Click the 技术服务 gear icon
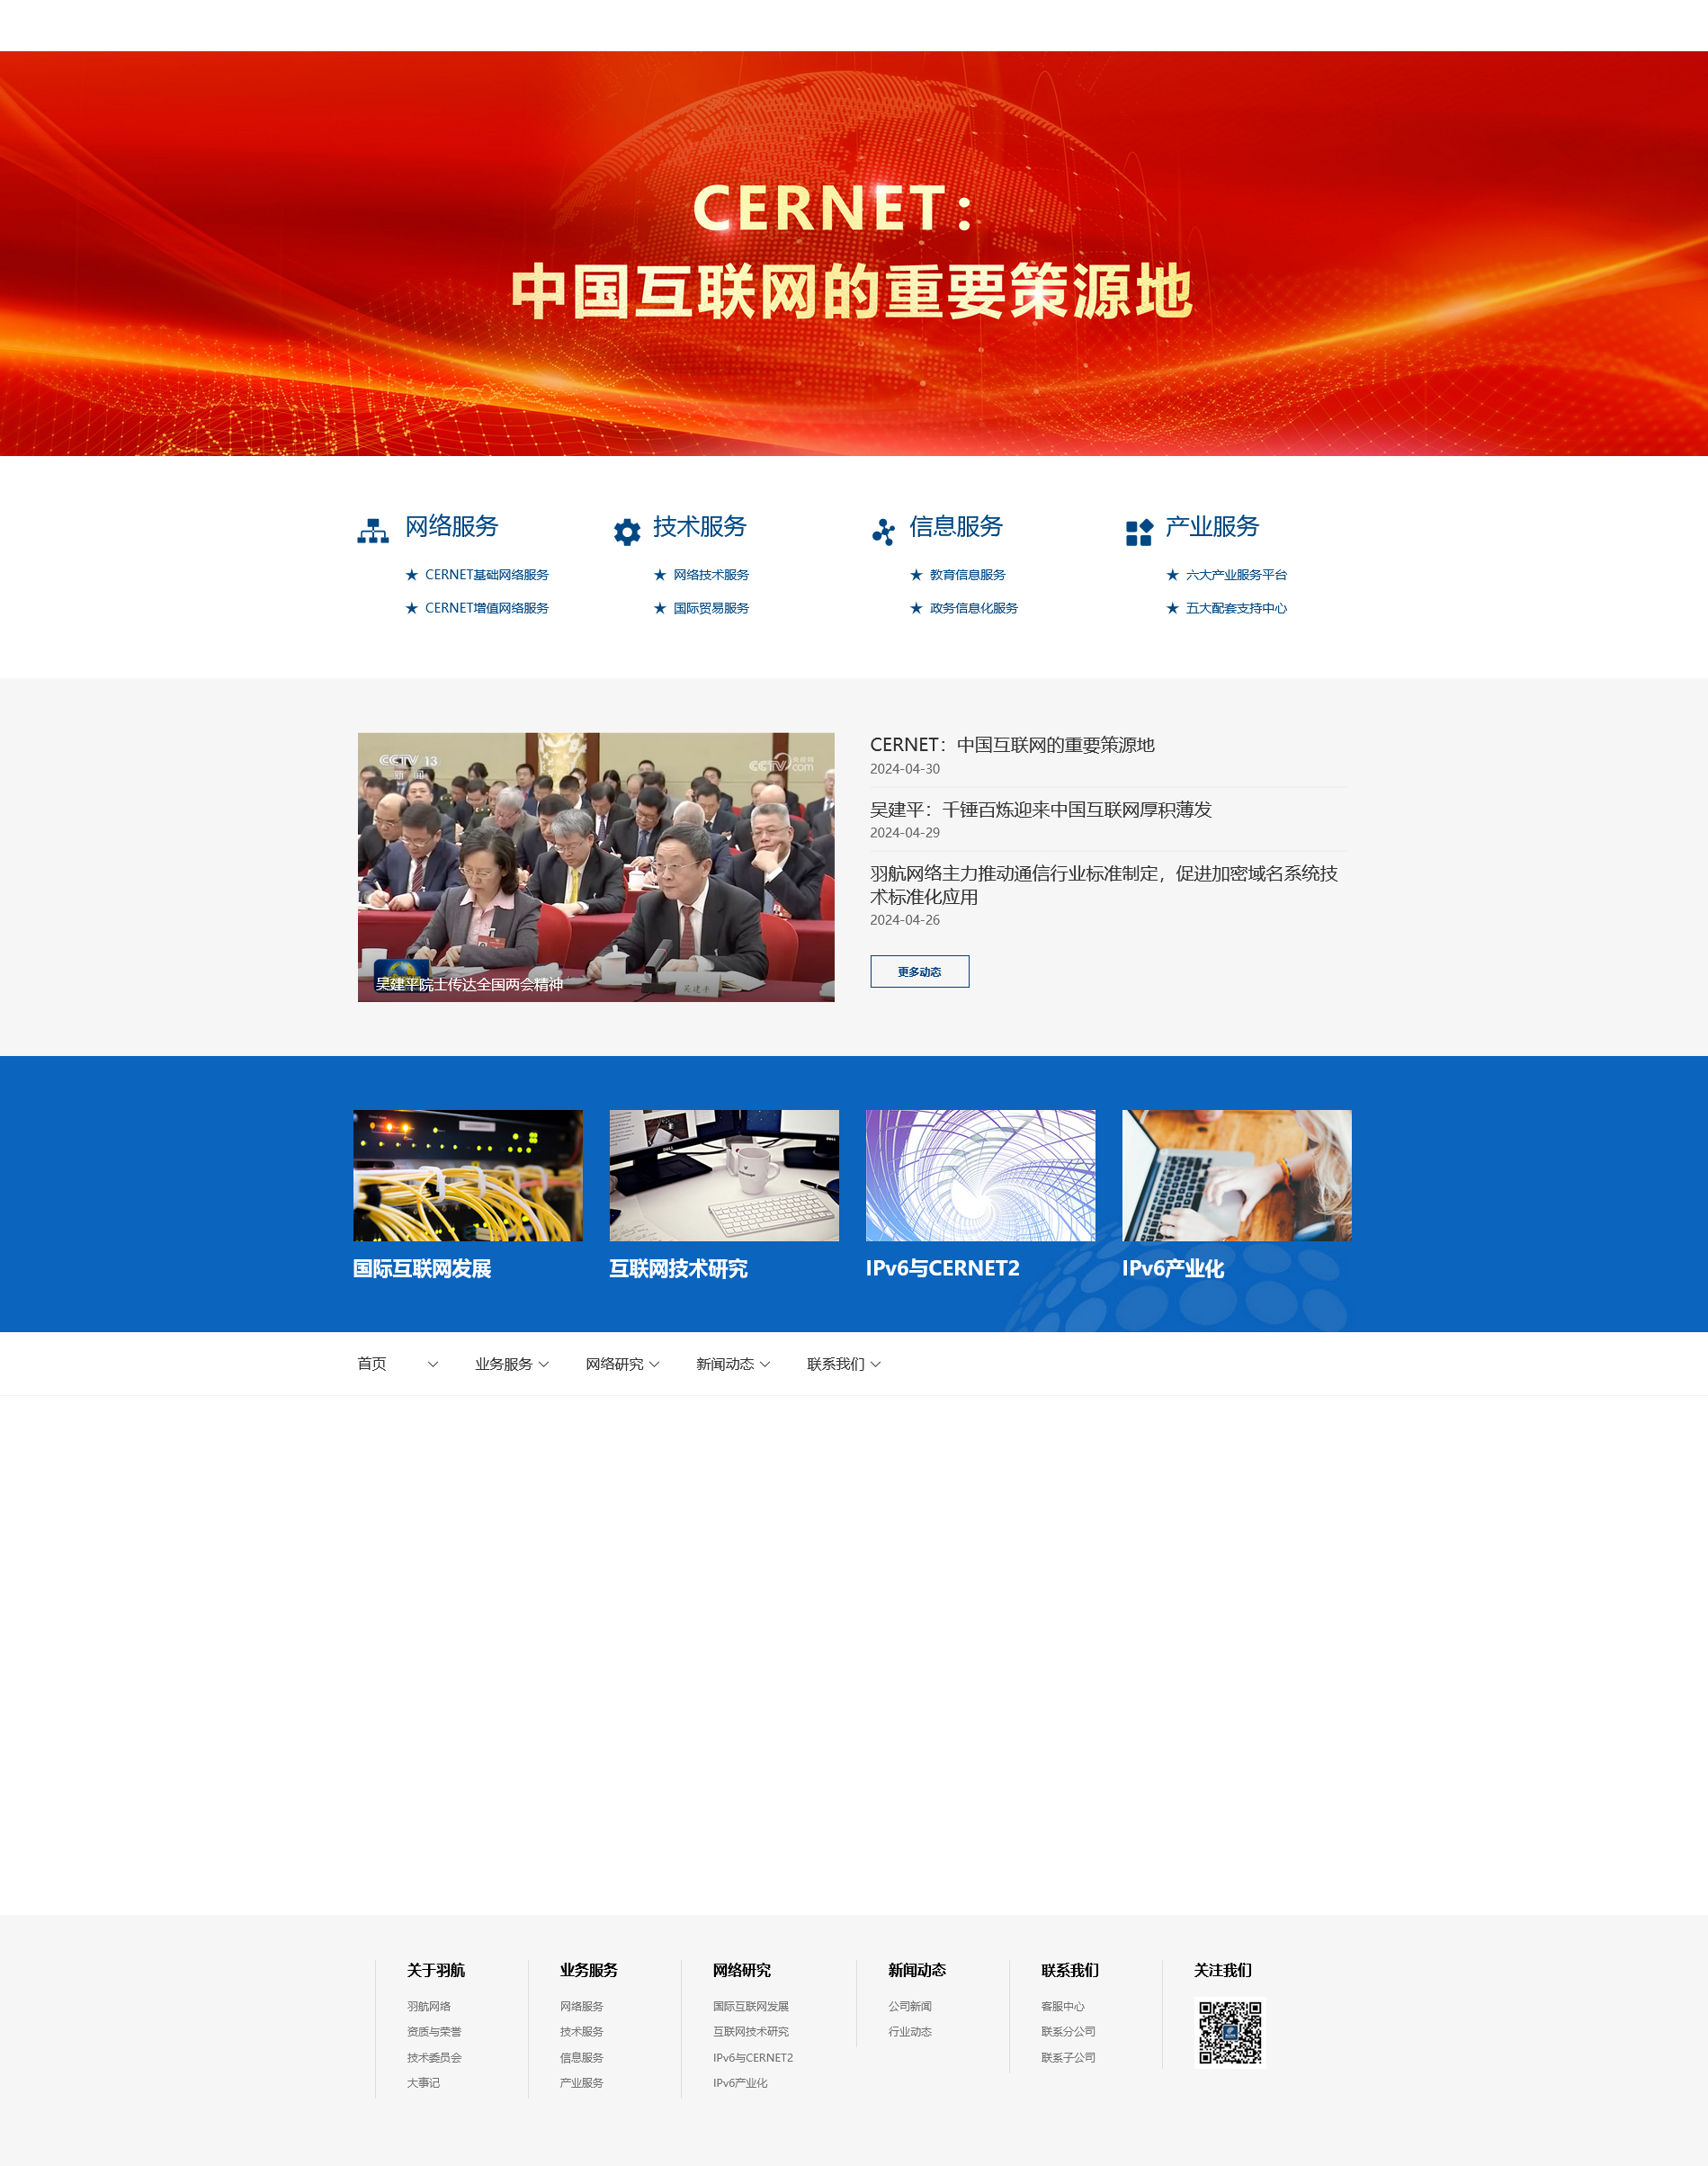1708x2166 pixels. click(x=627, y=532)
